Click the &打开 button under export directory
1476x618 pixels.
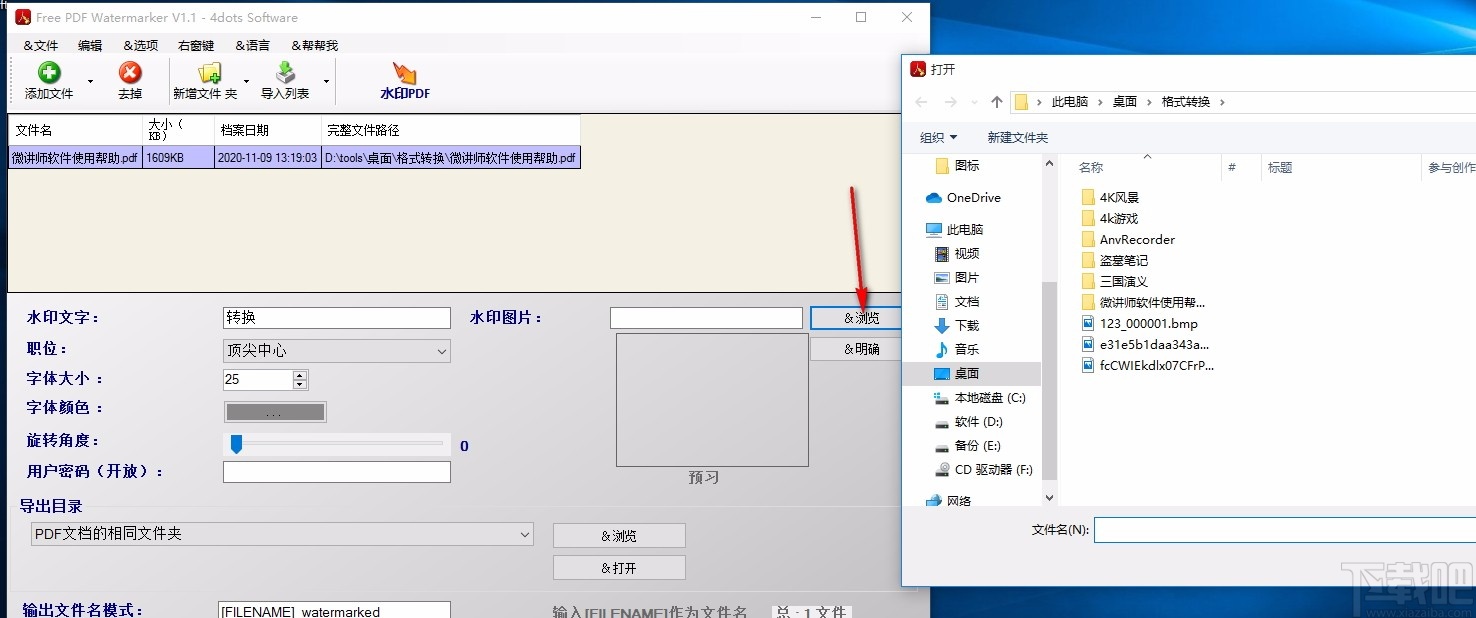(619, 568)
